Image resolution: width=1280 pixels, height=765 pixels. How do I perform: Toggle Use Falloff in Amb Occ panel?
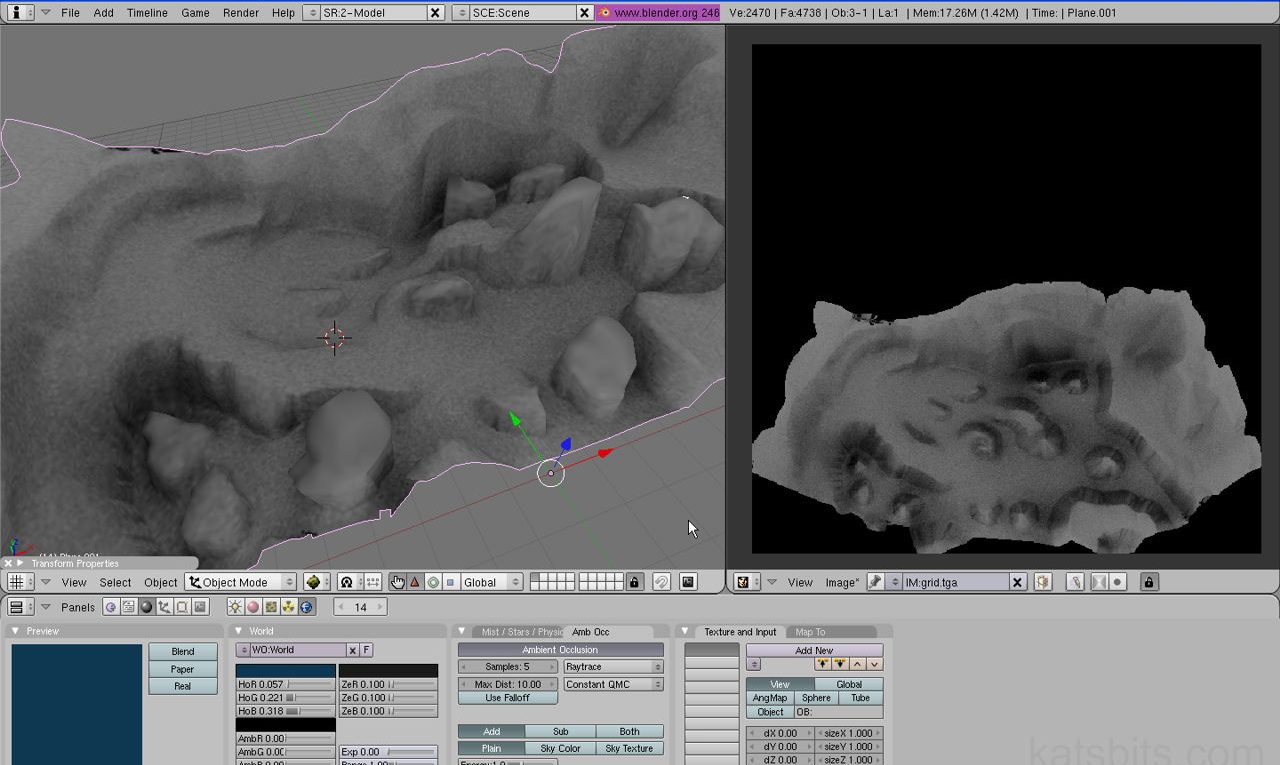[x=507, y=697]
